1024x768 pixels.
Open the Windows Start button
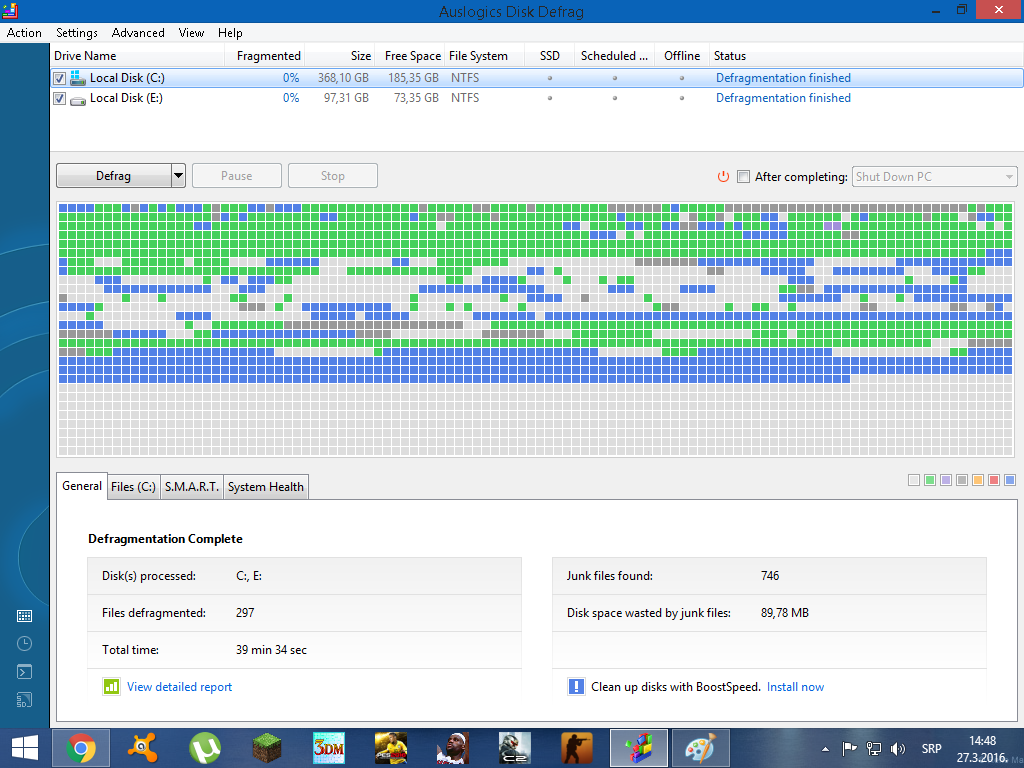(25, 748)
